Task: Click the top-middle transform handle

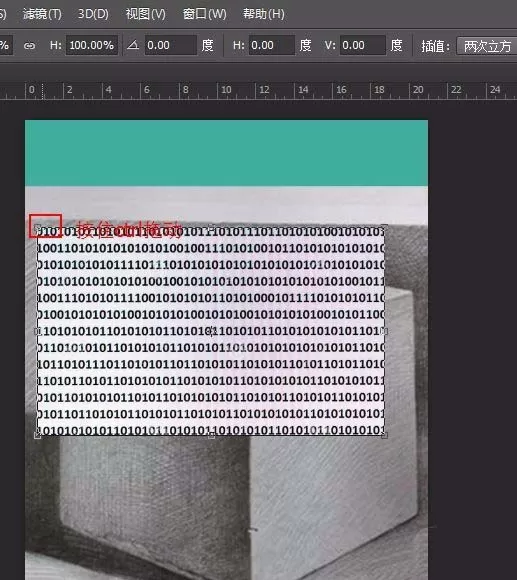Action: pos(211,226)
